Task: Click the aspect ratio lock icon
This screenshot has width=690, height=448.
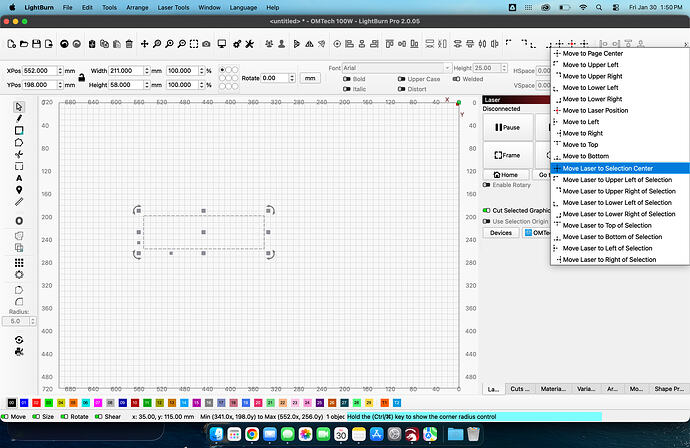Action: 81,78
